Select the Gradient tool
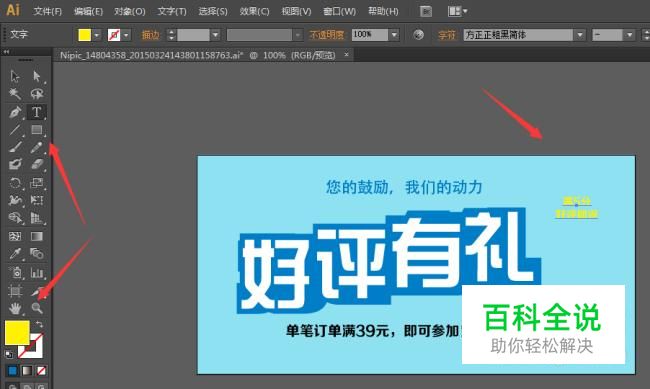 point(36,236)
